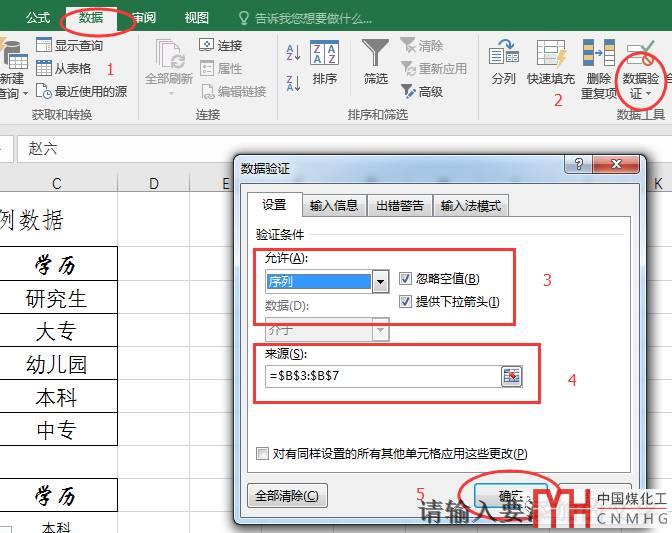672x533 pixels.
Task: Click the range selector icon in Source box
Action: pos(511,376)
